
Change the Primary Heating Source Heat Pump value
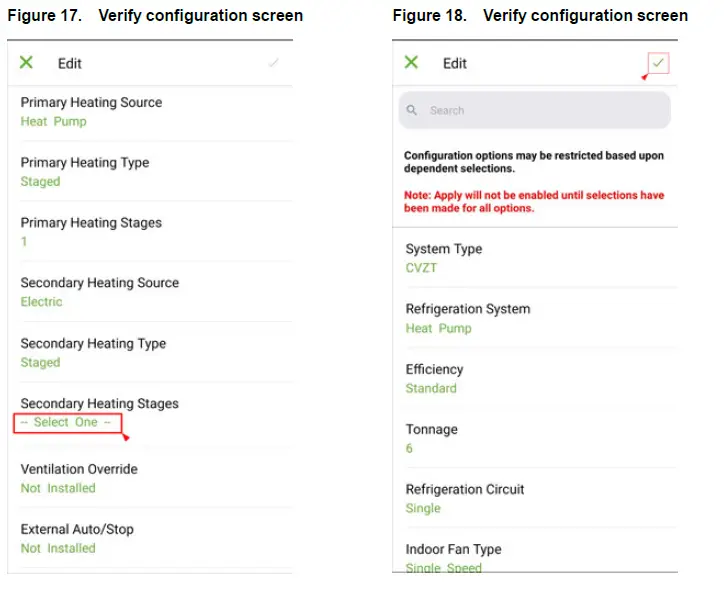coord(54,121)
